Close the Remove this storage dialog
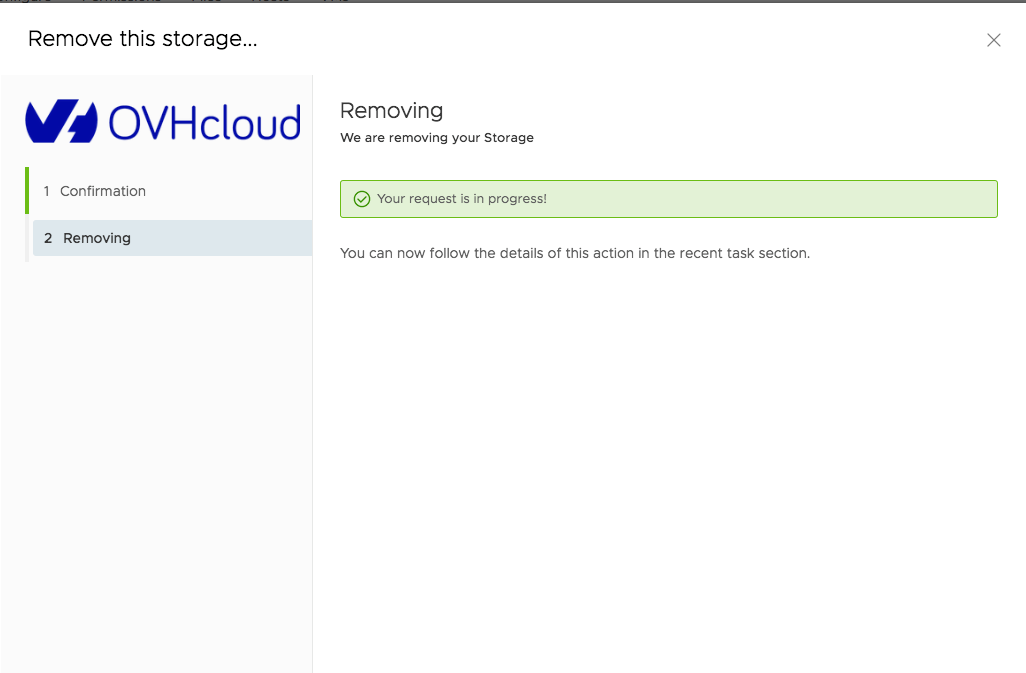Viewport: 1026px width, 673px height. [993, 40]
